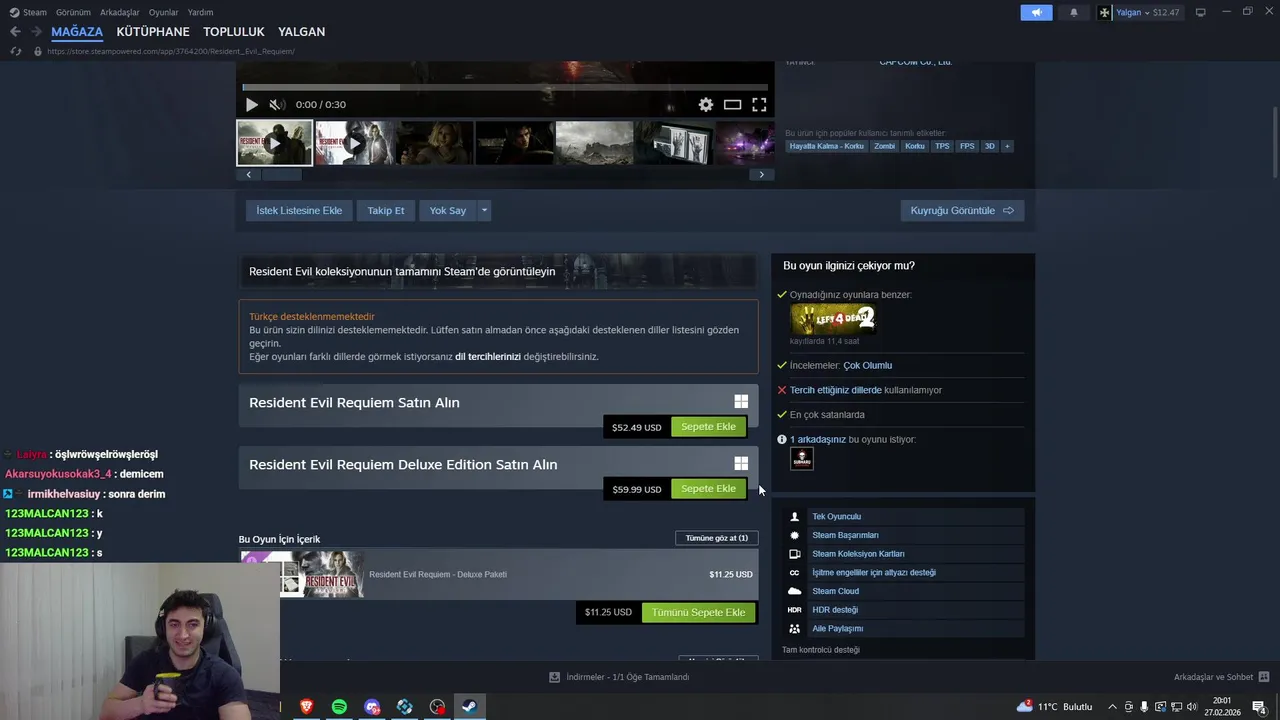Open the Steam menu
This screenshot has width=1280, height=720.
(28, 12)
